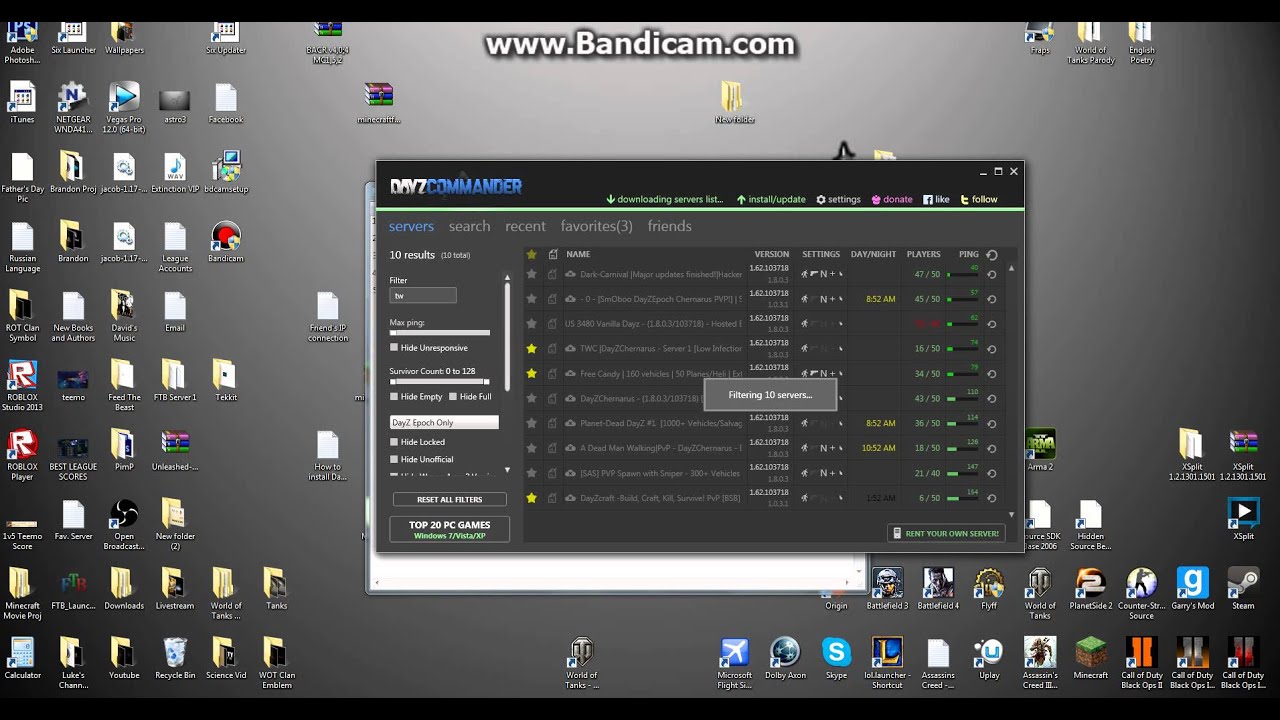The image size is (1280, 720).
Task: Click the refresh-all icon beside PING header
Action: 990,254
